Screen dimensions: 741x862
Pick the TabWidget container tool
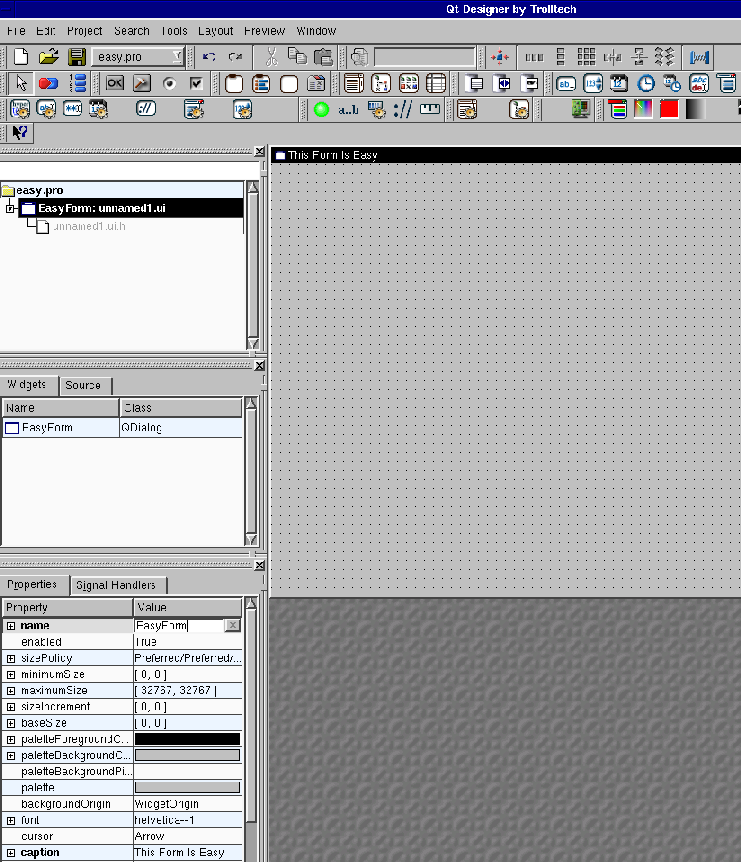click(x=316, y=84)
